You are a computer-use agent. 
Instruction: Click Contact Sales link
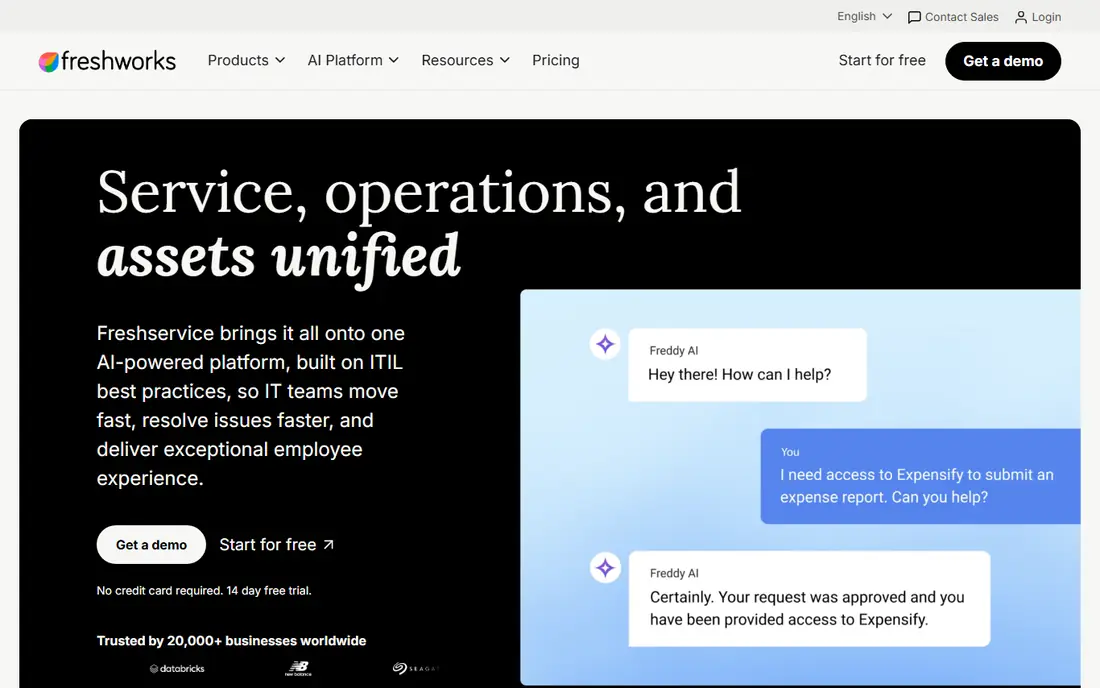tap(953, 17)
